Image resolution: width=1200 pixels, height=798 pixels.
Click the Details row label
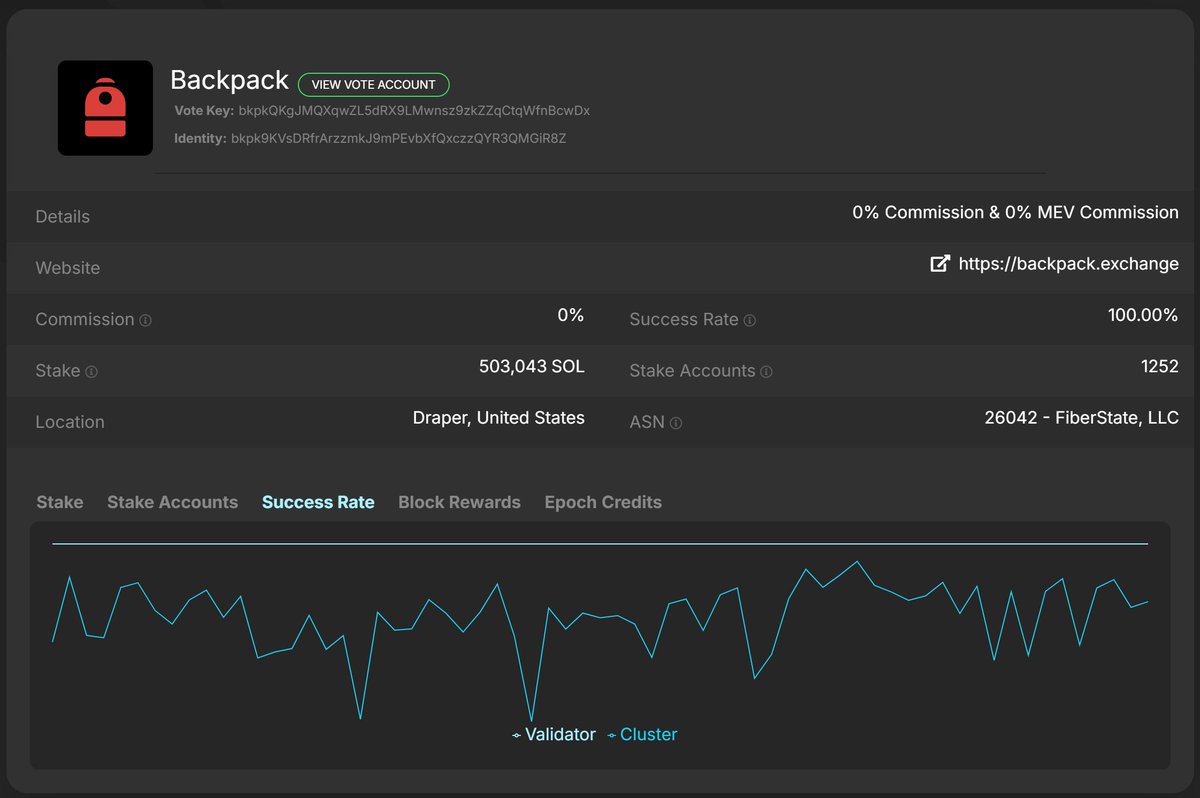(x=62, y=217)
